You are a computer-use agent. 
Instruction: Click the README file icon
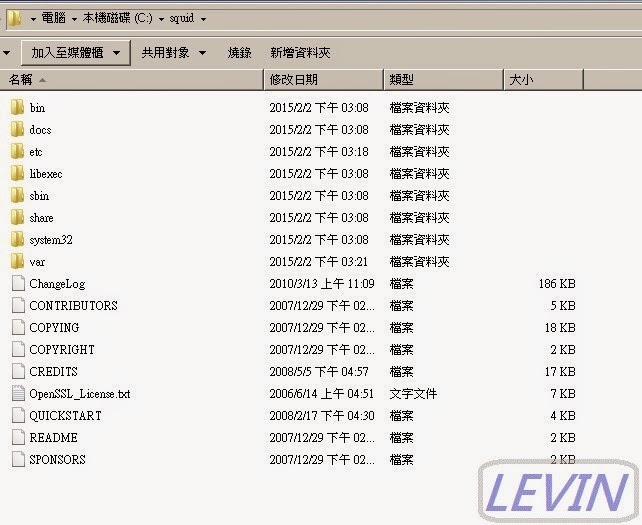pos(18,437)
